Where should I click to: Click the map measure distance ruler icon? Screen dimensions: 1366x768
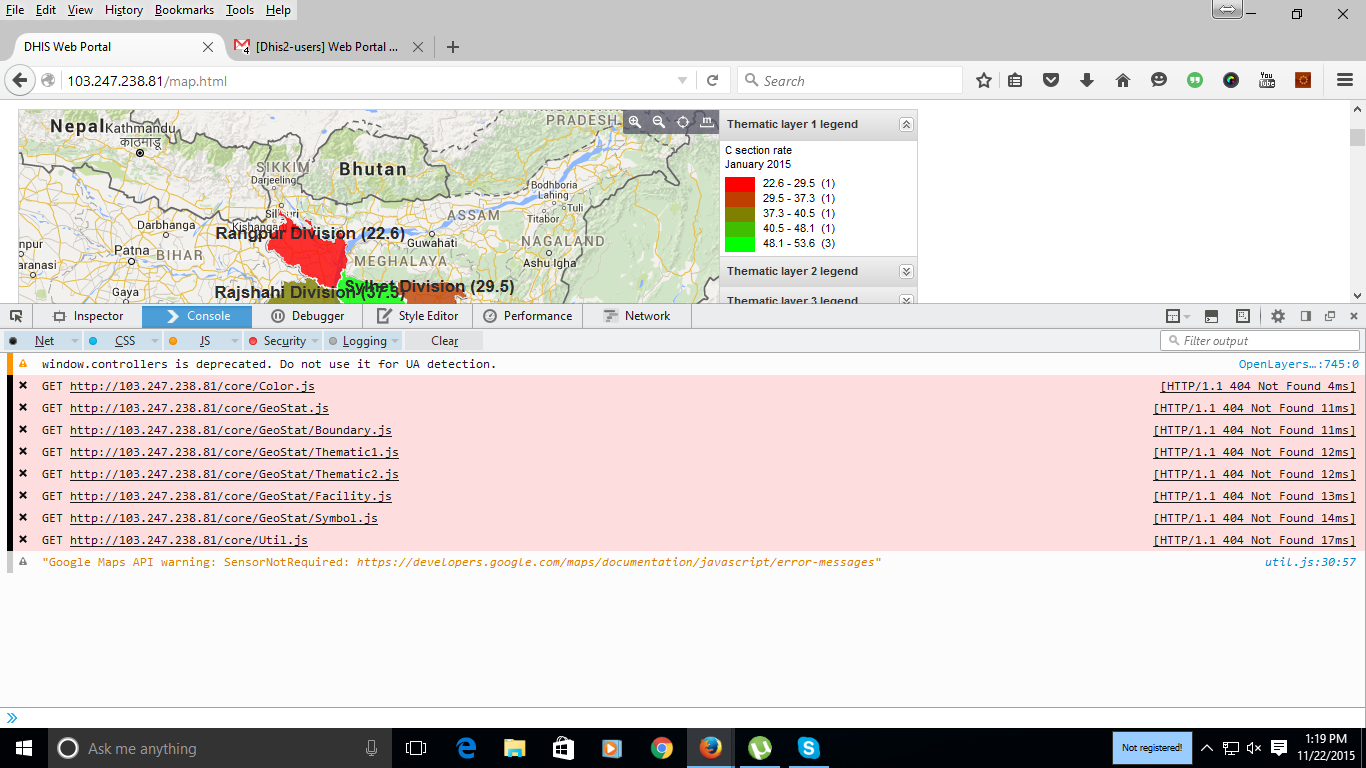(x=707, y=122)
